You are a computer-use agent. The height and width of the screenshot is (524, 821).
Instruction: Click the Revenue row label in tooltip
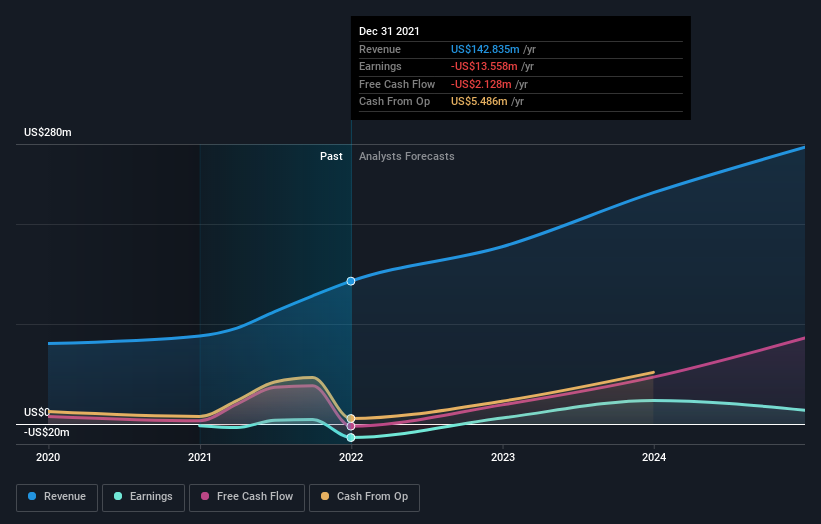coord(380,49)
